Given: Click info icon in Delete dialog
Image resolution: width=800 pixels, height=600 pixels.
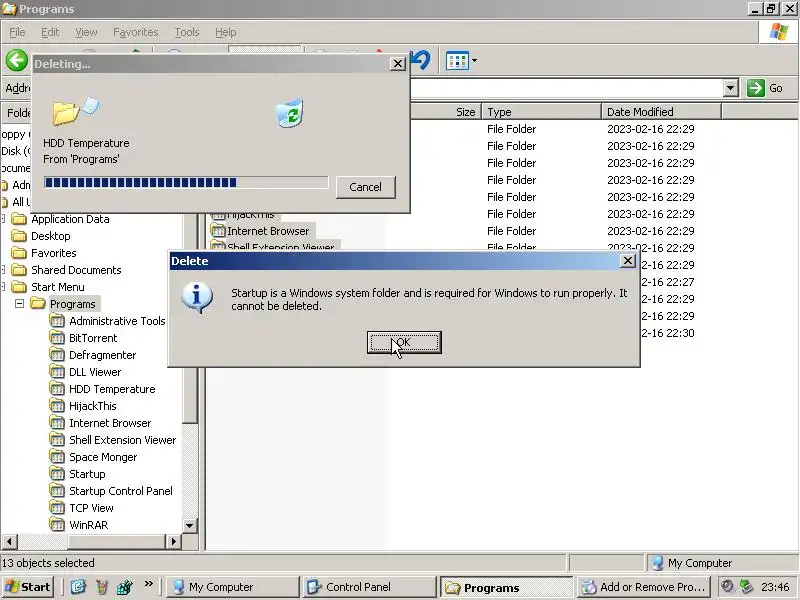Looking at the screenshot, I should click(197, 297).
